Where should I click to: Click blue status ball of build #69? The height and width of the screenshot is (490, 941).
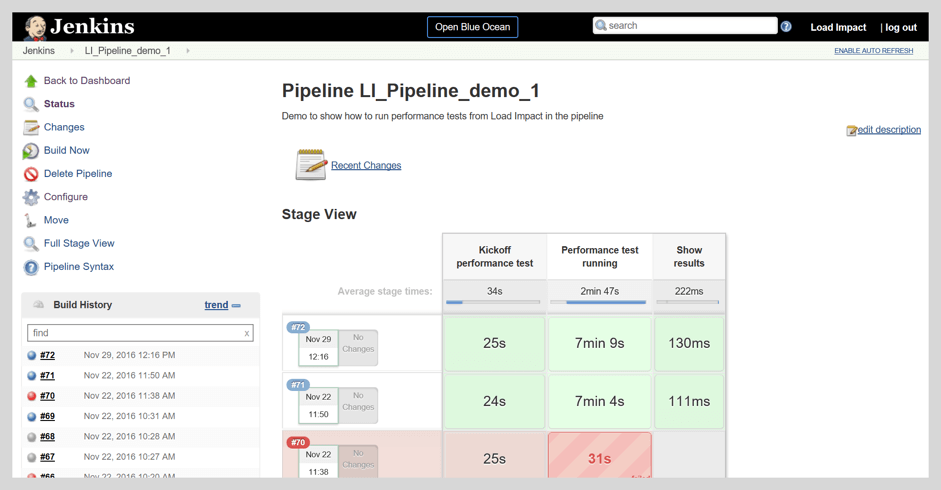(x=32, y=416)
